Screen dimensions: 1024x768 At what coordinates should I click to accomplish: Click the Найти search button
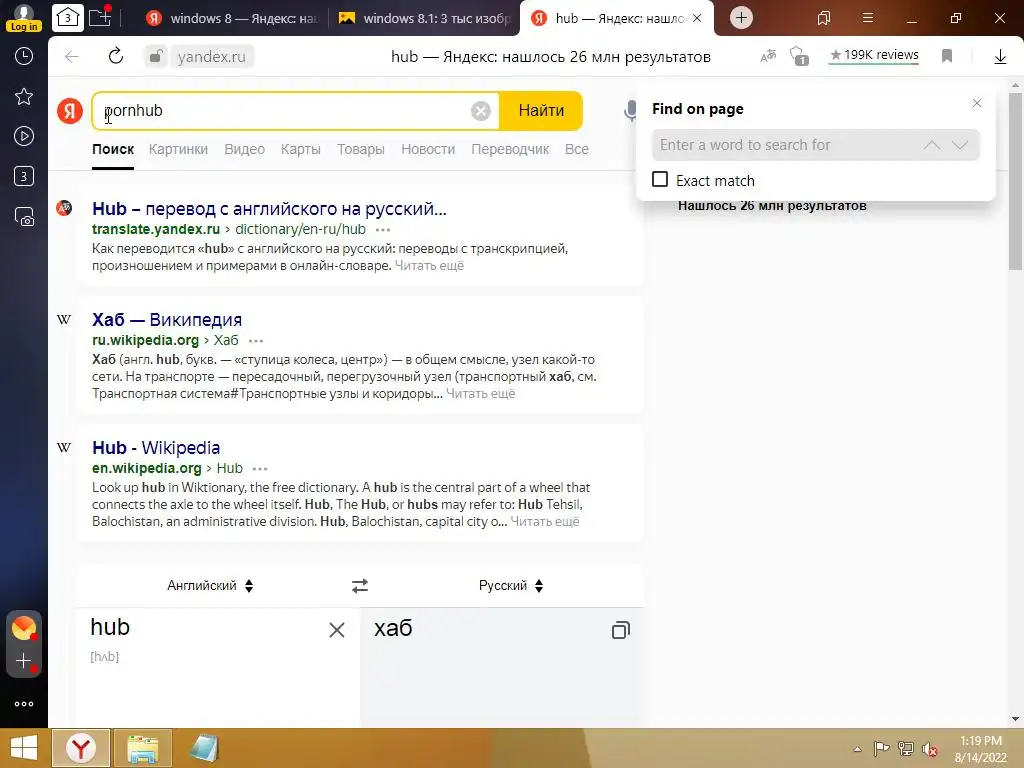(541, 110)
